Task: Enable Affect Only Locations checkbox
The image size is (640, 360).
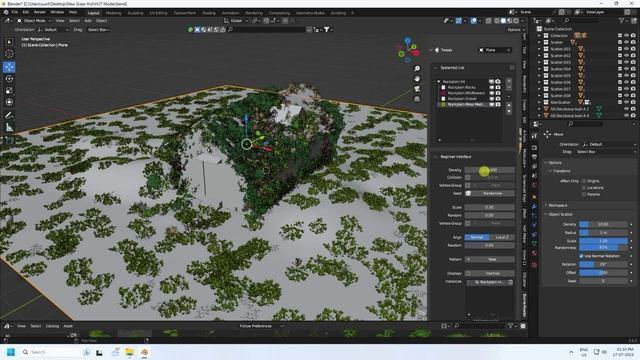Action: click(584, 188)
